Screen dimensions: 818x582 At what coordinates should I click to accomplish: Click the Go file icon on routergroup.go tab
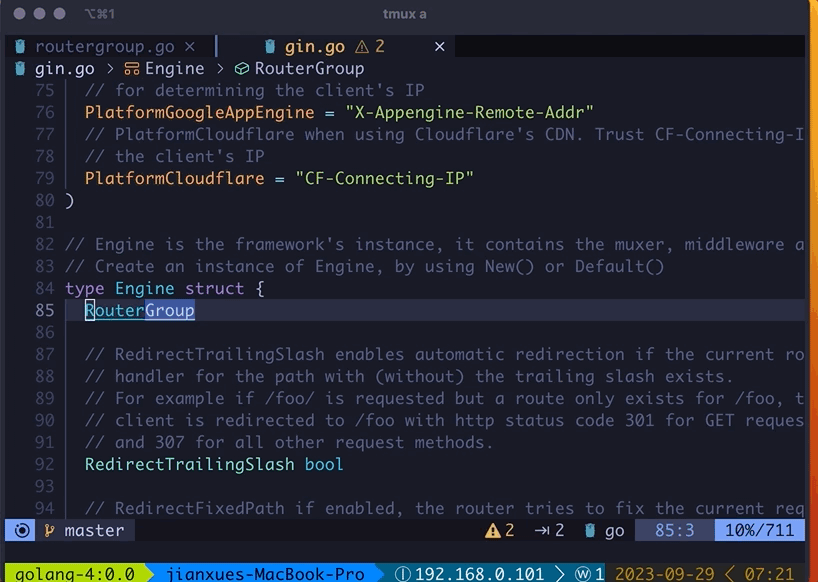click(x=20, y=47)
